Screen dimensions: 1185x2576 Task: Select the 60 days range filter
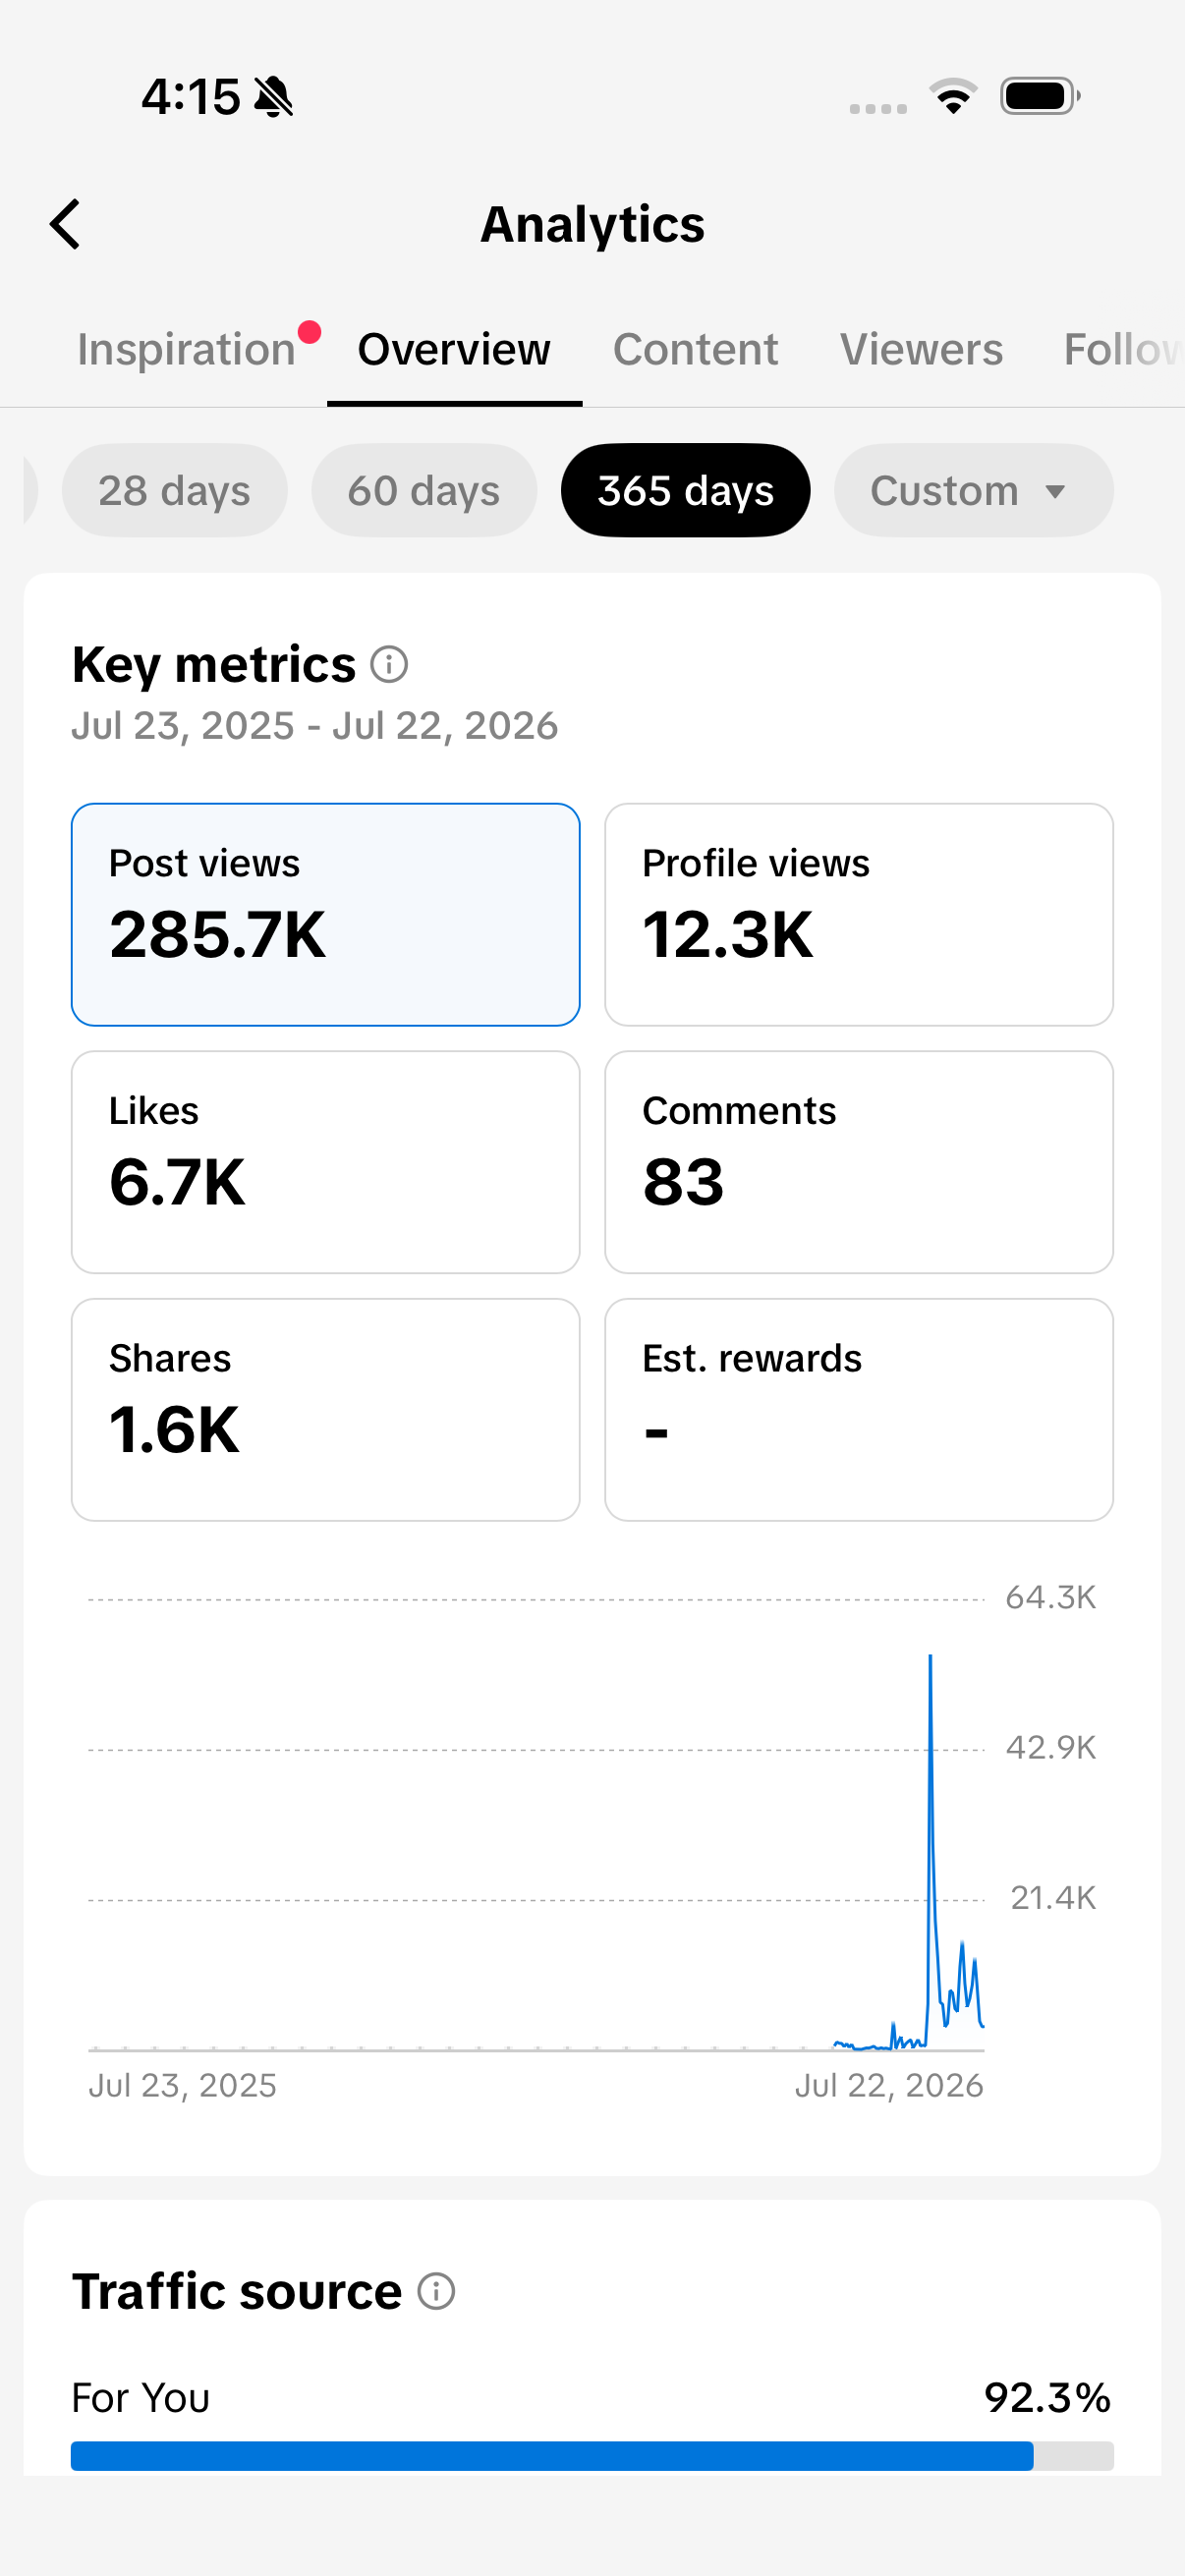[x=424, y=490]
